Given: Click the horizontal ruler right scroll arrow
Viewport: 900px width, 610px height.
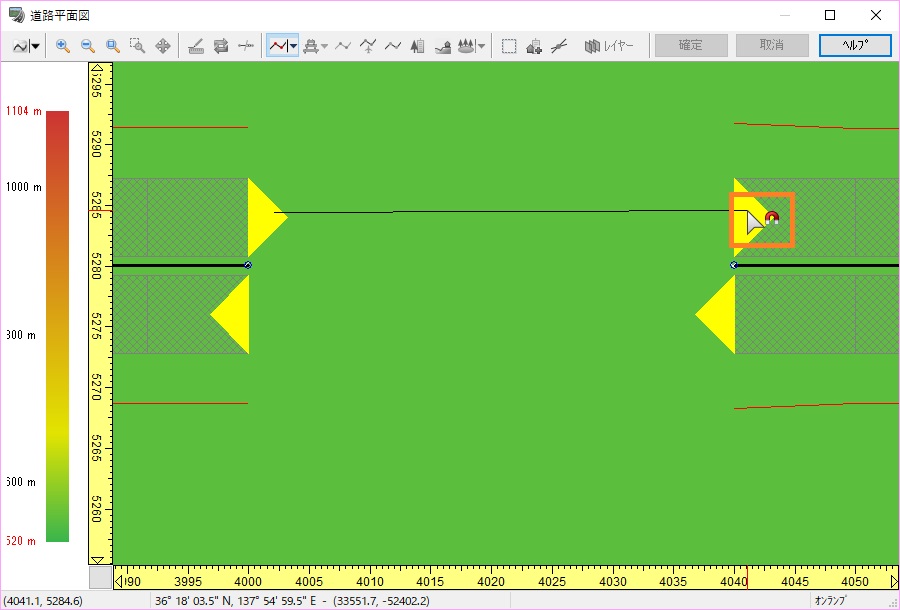Looking at the screenshot, I should (894, 581).
